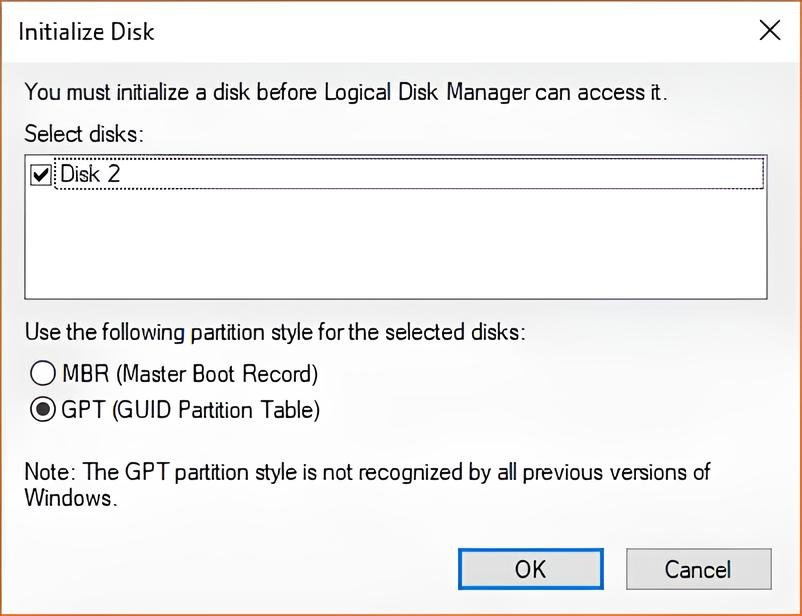The height and width of the screenshot is (616, 802).
Task: Click the 'You must initialize a disk' message
Action: click(346, 92)
